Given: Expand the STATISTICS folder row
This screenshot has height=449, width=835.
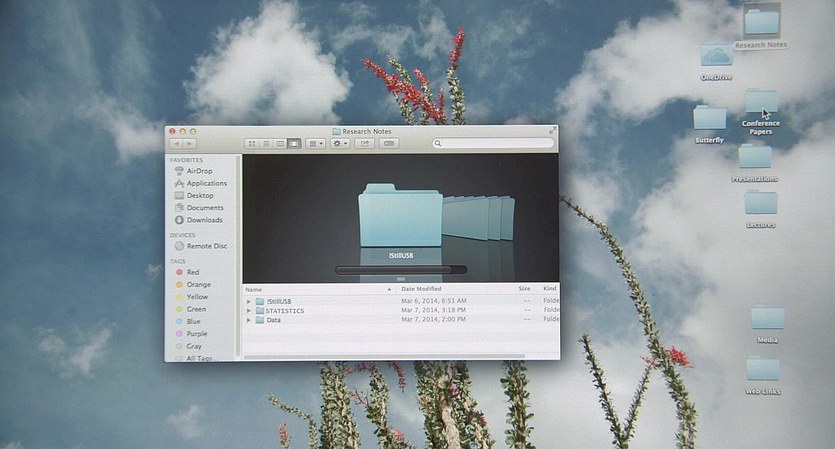Looking at the screenshot, I should (249, 311).
